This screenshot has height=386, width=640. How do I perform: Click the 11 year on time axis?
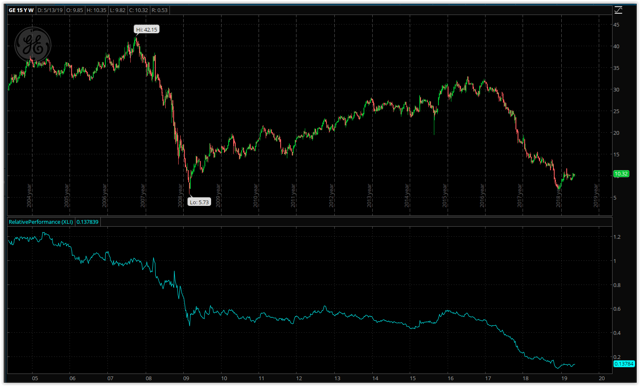tap(262, 378)
